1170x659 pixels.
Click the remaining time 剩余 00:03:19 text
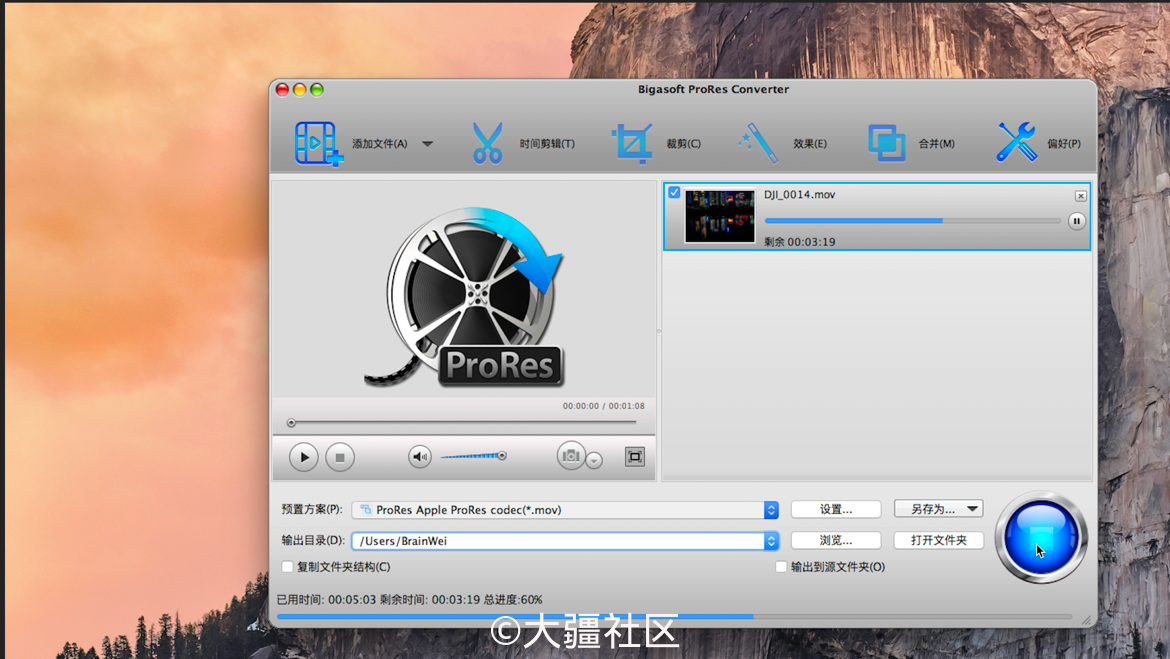pos(799,242)
